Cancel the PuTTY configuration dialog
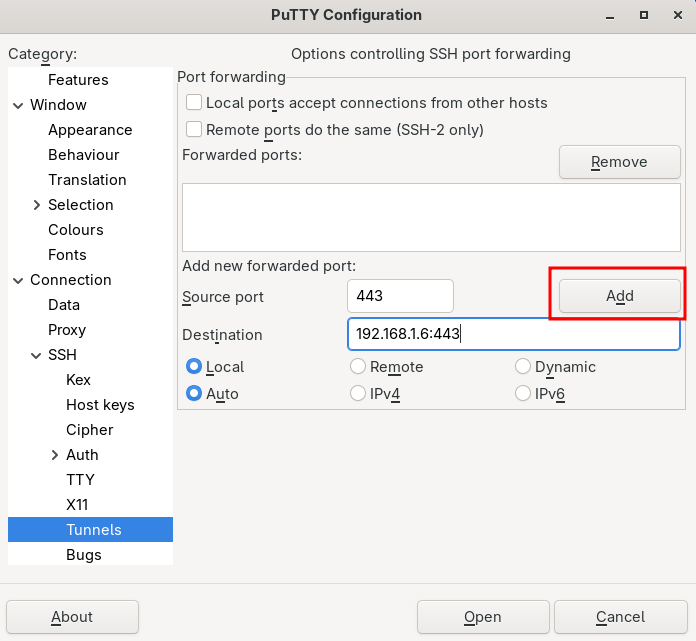This screenshot has height=641, width=696. [x=621, y=617]
